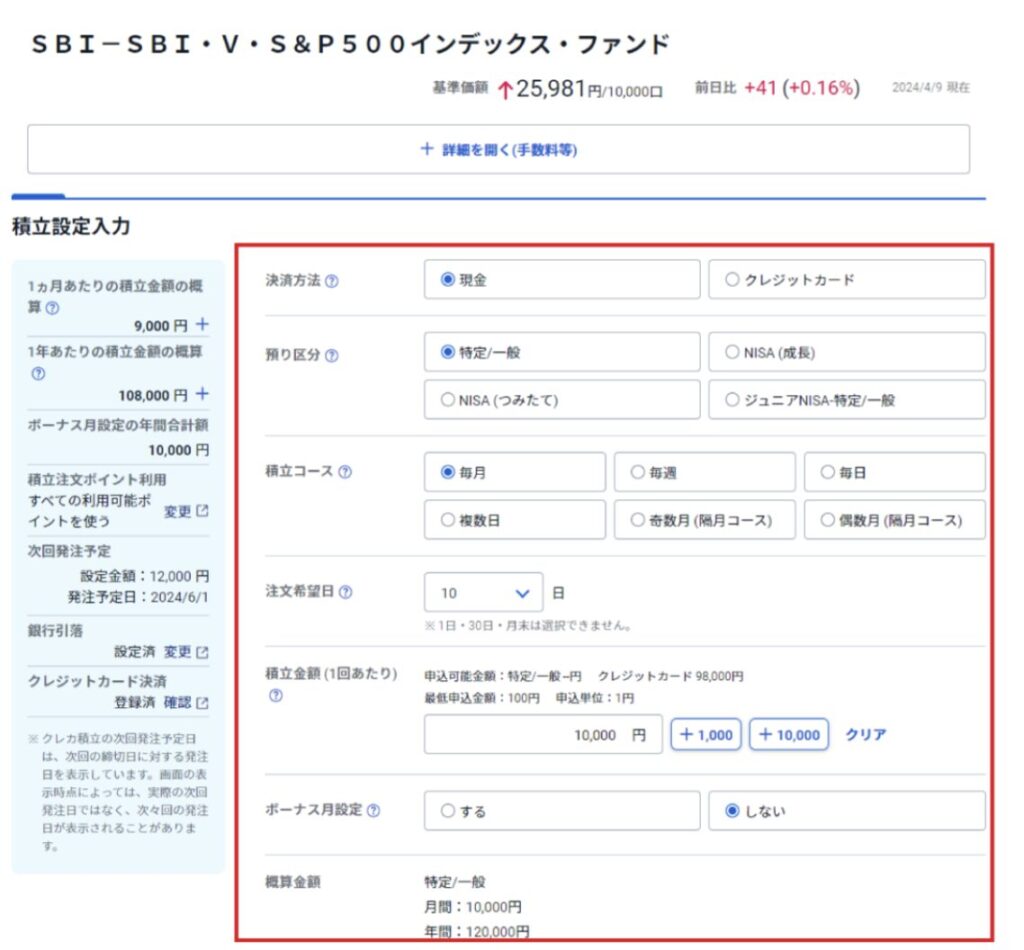Select NISA (つみたて) account type
Image resolution: width=1024 pixels, height=950 pixels.
click(x=562, y=400)
